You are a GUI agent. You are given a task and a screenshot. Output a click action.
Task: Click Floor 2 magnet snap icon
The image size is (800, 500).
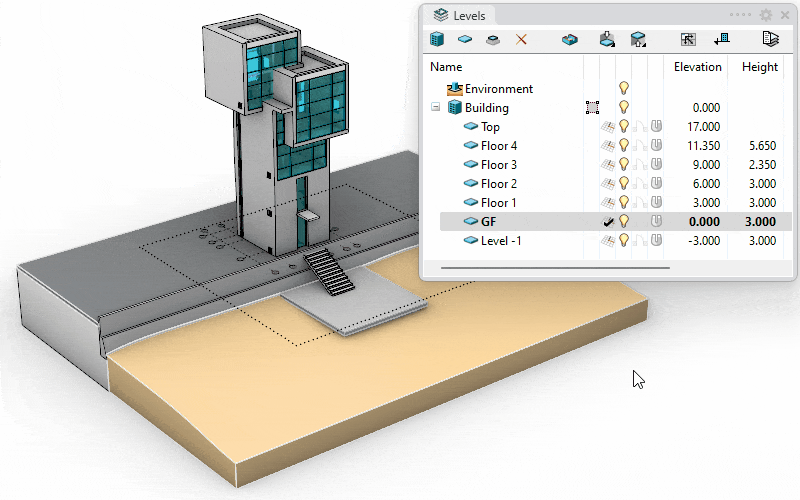[656, 183]
